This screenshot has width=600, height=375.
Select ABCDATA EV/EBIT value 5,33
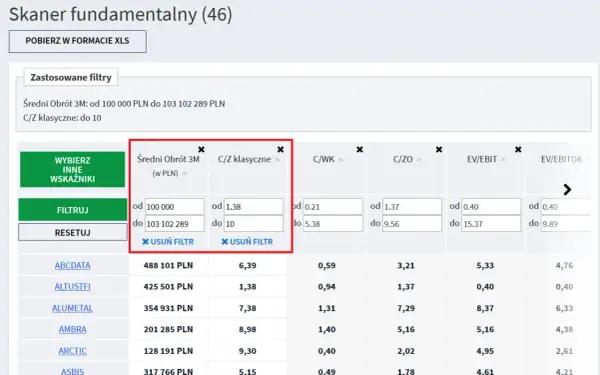[x=485, y=265]
